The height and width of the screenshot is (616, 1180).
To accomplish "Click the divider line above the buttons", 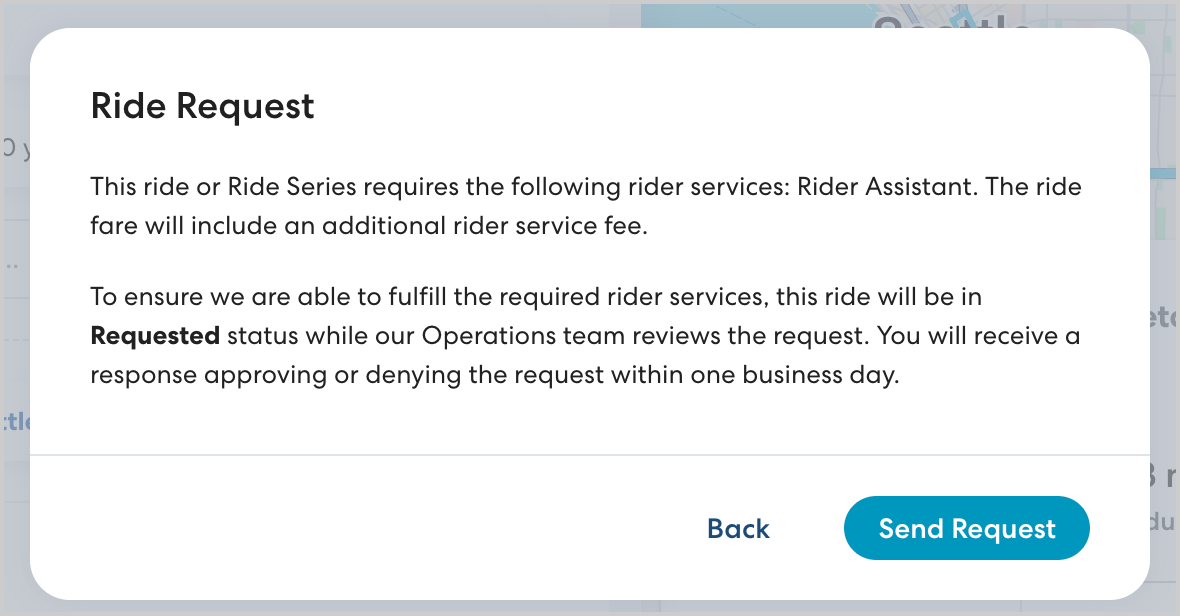I will (x=590, y=455).
